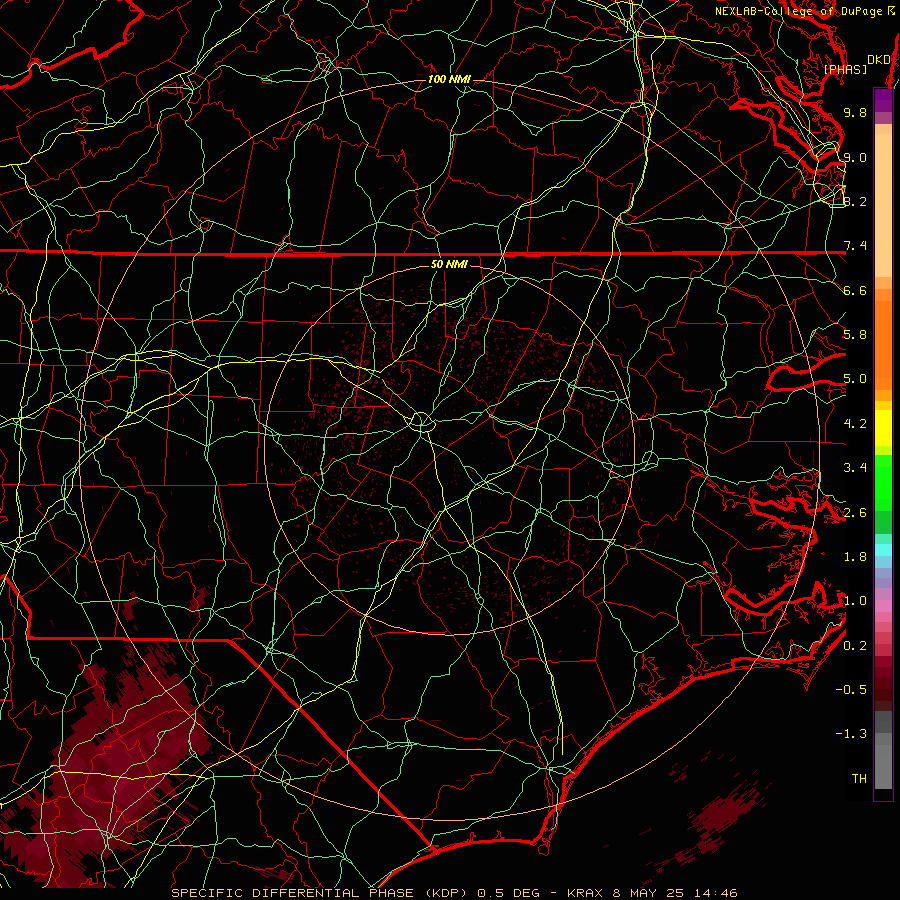The width and height of the screenshot is (900, 900).
Task: Click the 6.6 legend value
Action: tap(855, 290)
